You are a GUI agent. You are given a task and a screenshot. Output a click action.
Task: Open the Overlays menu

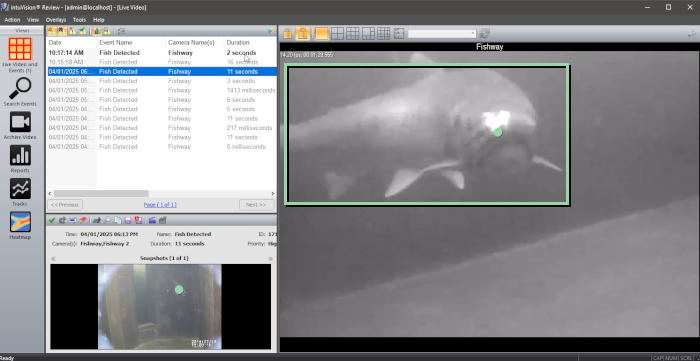click(x=56, y=20)
